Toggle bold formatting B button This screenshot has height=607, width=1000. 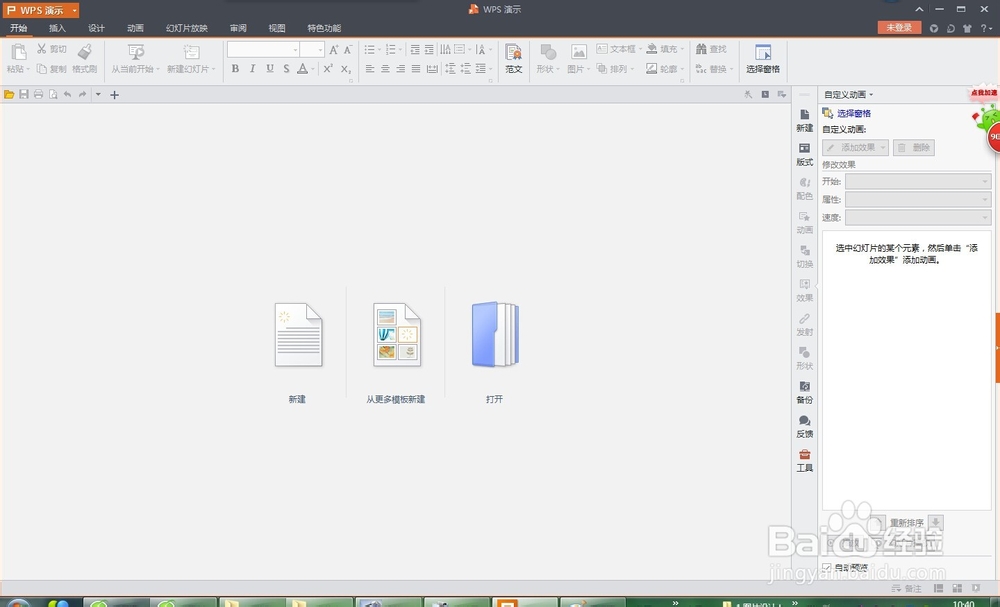click(235, 68)
